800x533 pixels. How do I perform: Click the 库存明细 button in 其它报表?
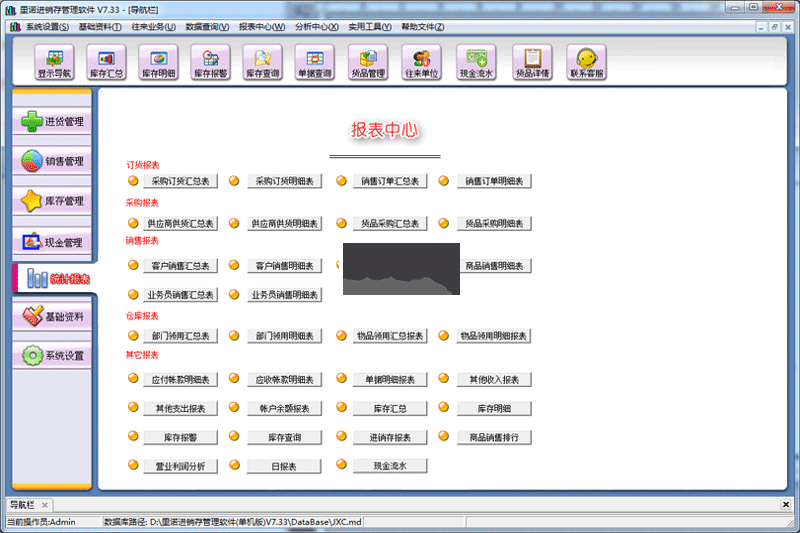coord(494,409)
